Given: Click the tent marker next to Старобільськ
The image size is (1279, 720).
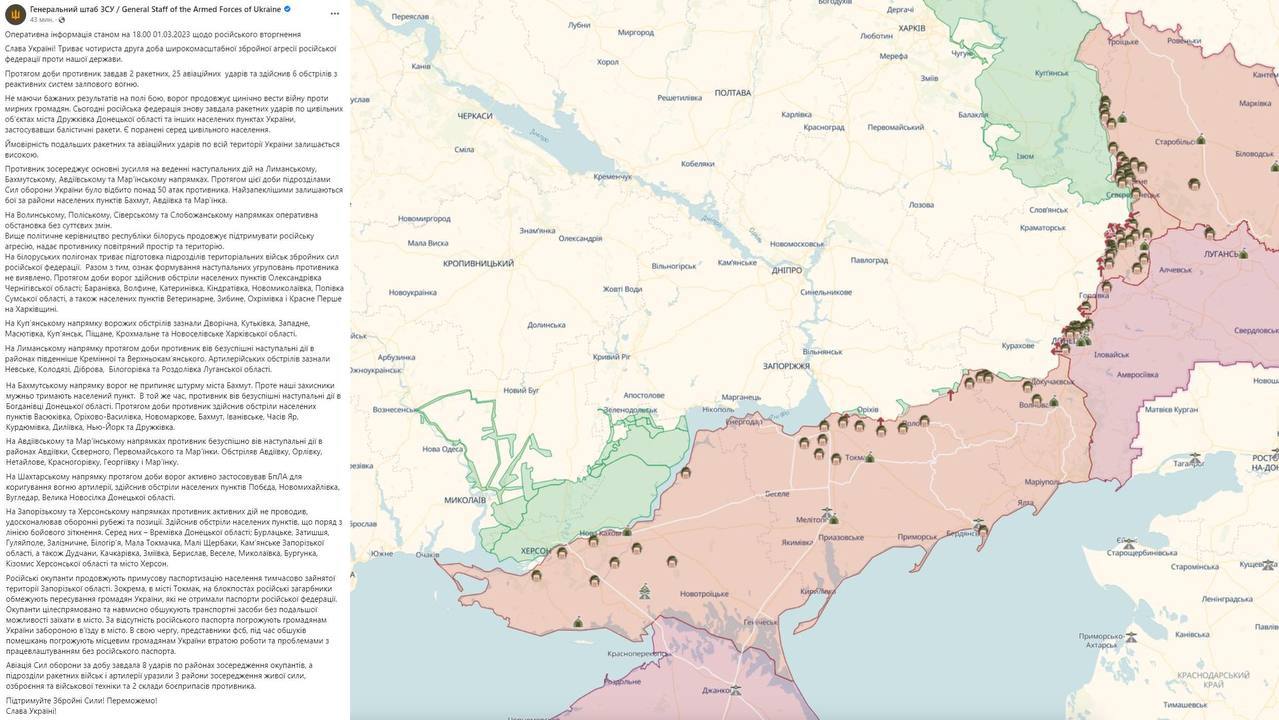Looking at the screenshot, I should (x=1201, y=140).
